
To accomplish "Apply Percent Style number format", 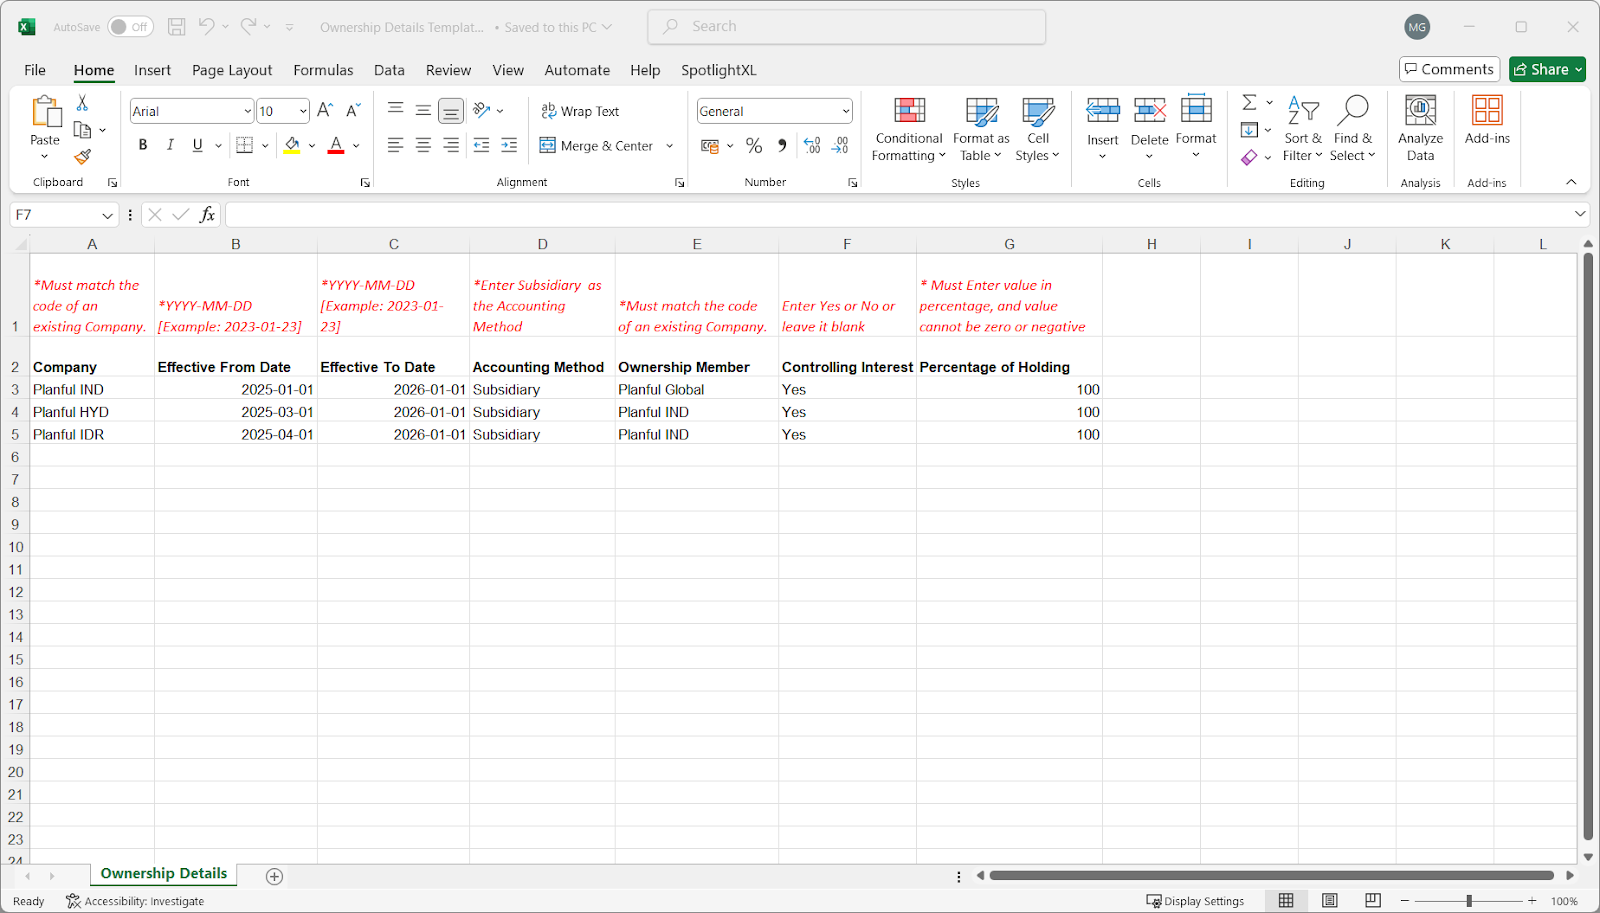I will click(754, 146).
